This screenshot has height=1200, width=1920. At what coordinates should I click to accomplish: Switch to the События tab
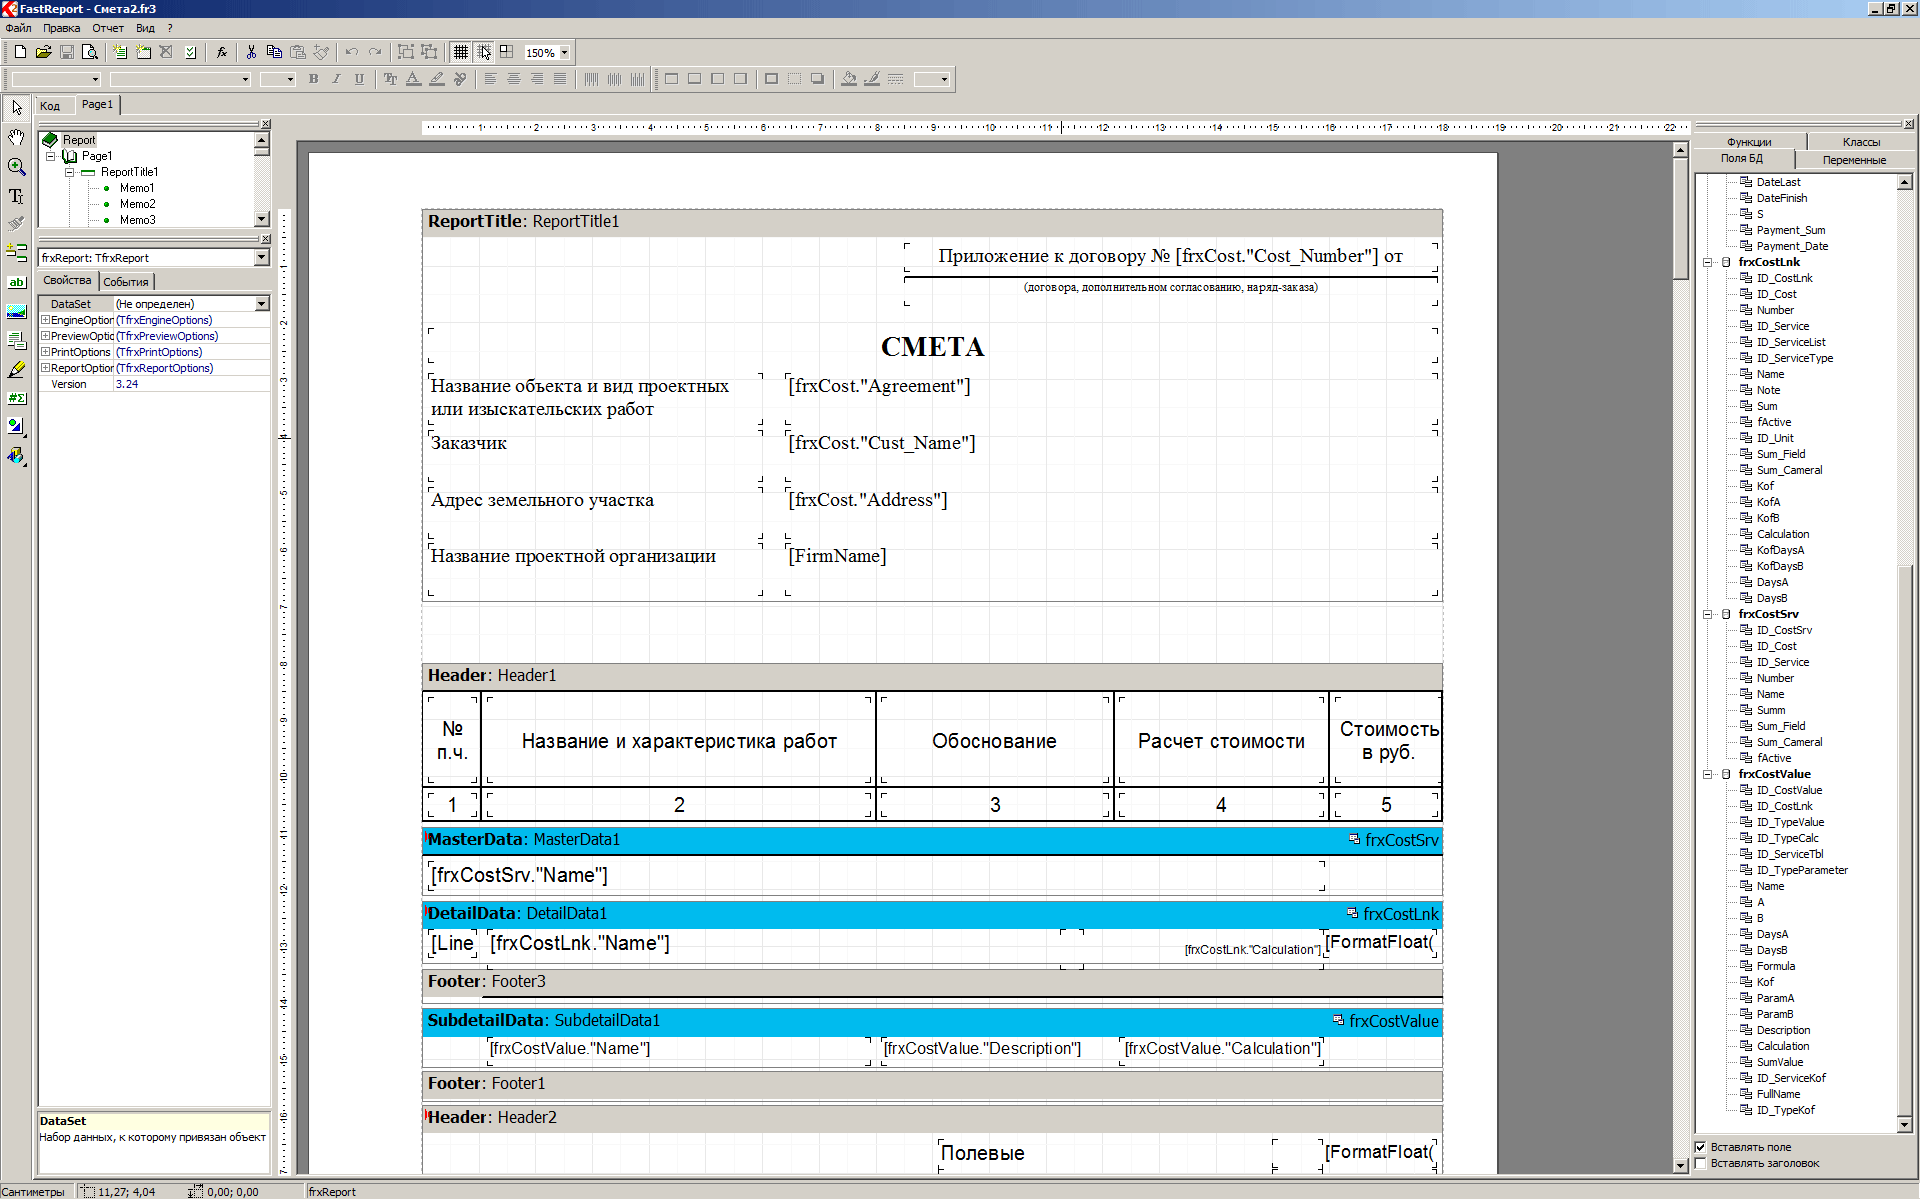pos(126,282)
